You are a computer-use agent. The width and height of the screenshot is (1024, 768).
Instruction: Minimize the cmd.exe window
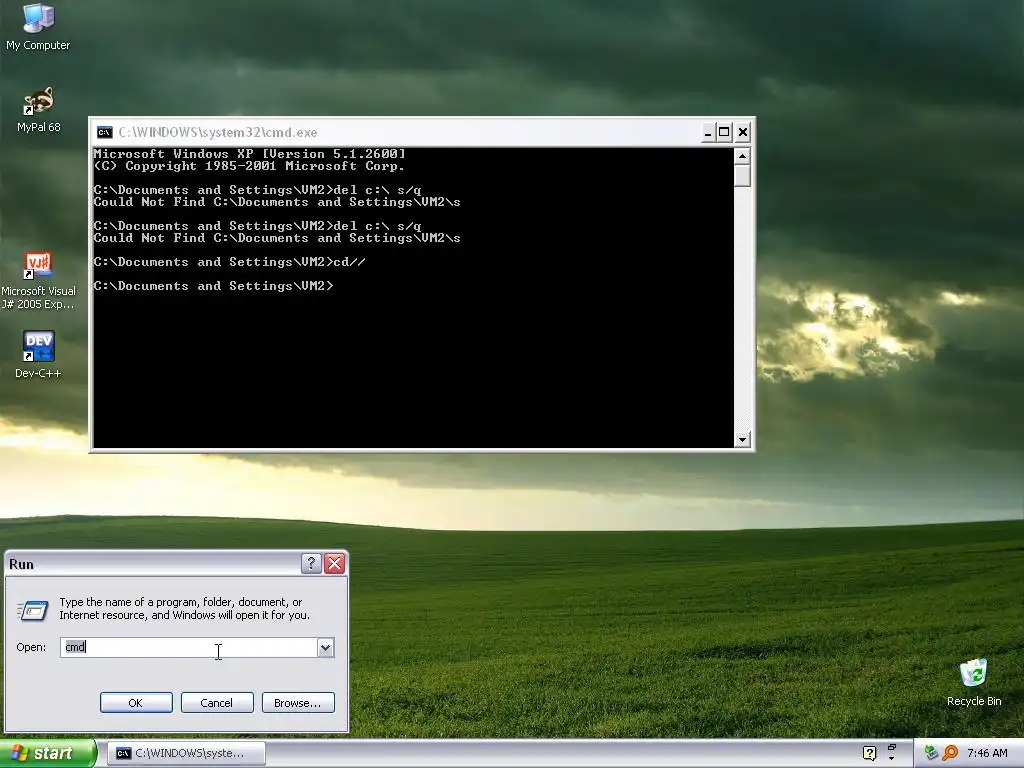[707, 133]
